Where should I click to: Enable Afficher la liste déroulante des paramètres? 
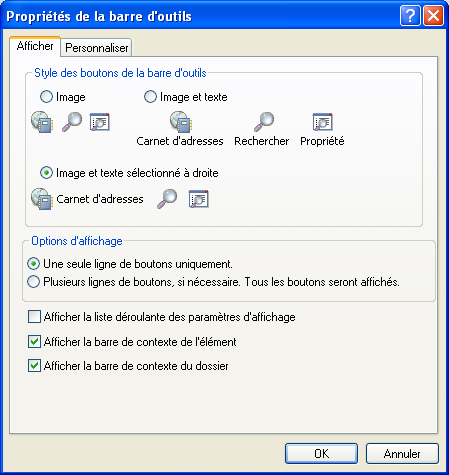(34, 317)
